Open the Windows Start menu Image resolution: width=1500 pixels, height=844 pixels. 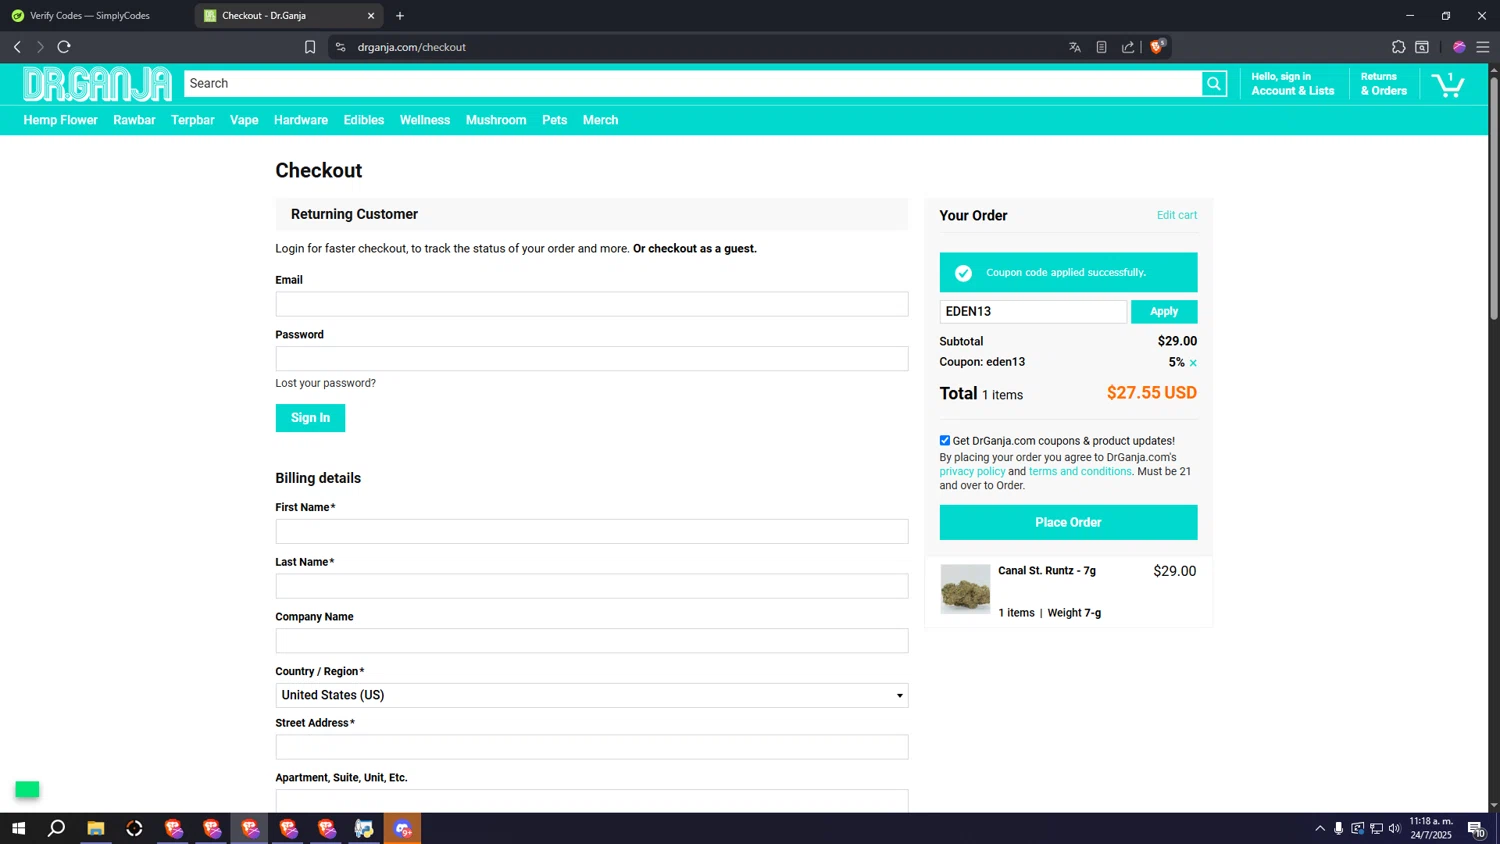pos(18,828)
